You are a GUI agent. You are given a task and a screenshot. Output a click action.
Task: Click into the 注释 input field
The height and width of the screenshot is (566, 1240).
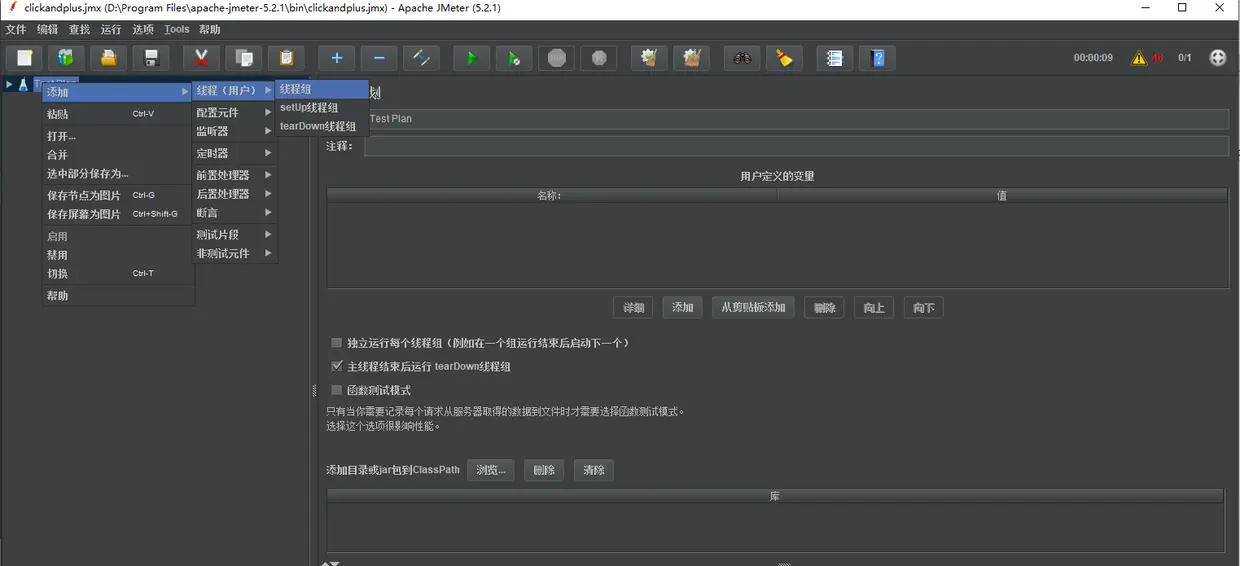(796, 146)
